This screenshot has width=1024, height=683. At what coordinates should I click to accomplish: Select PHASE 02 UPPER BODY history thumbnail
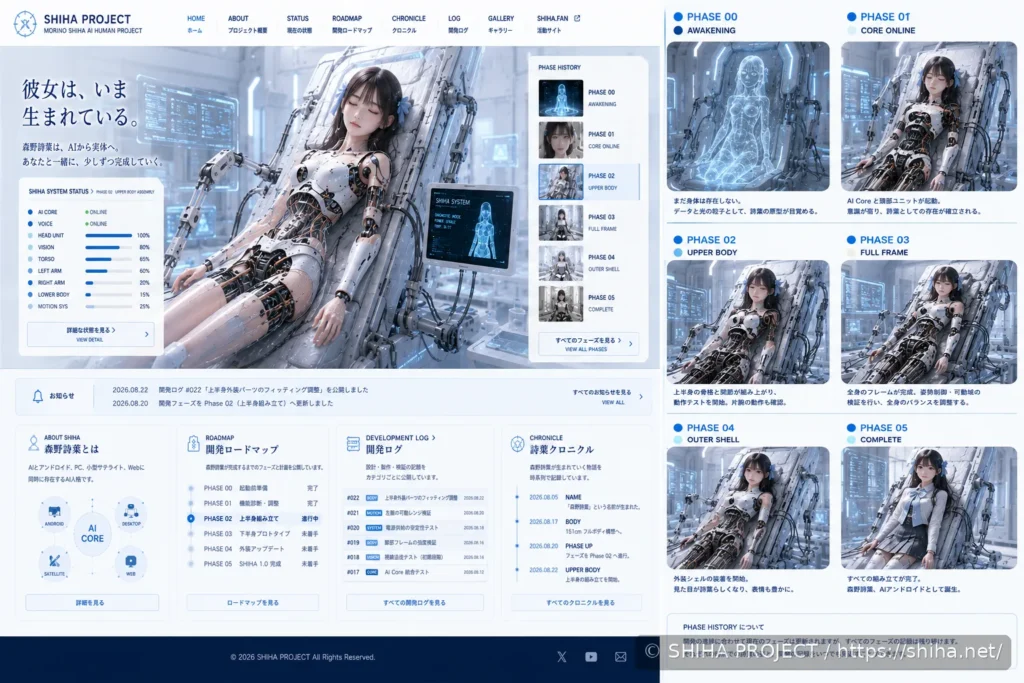(x=560, y=182)
